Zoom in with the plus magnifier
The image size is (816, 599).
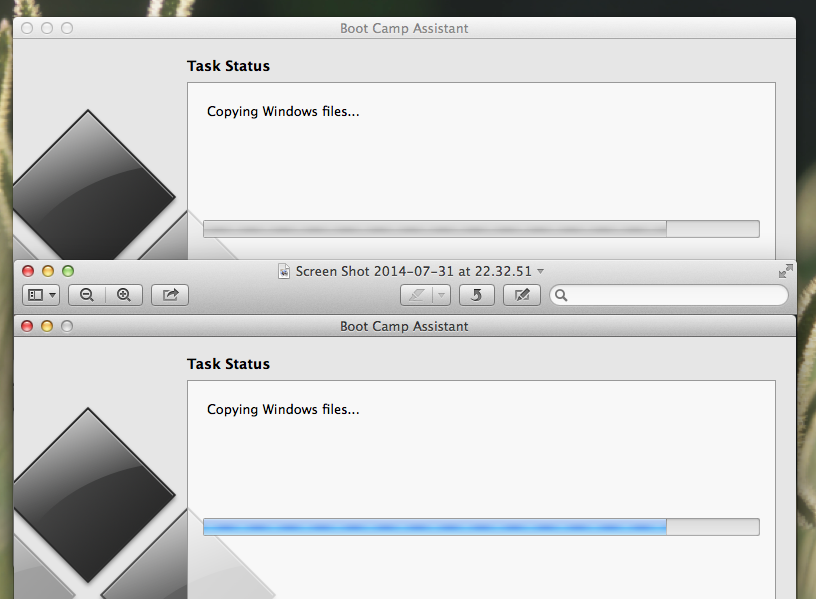tap(124, 295)
